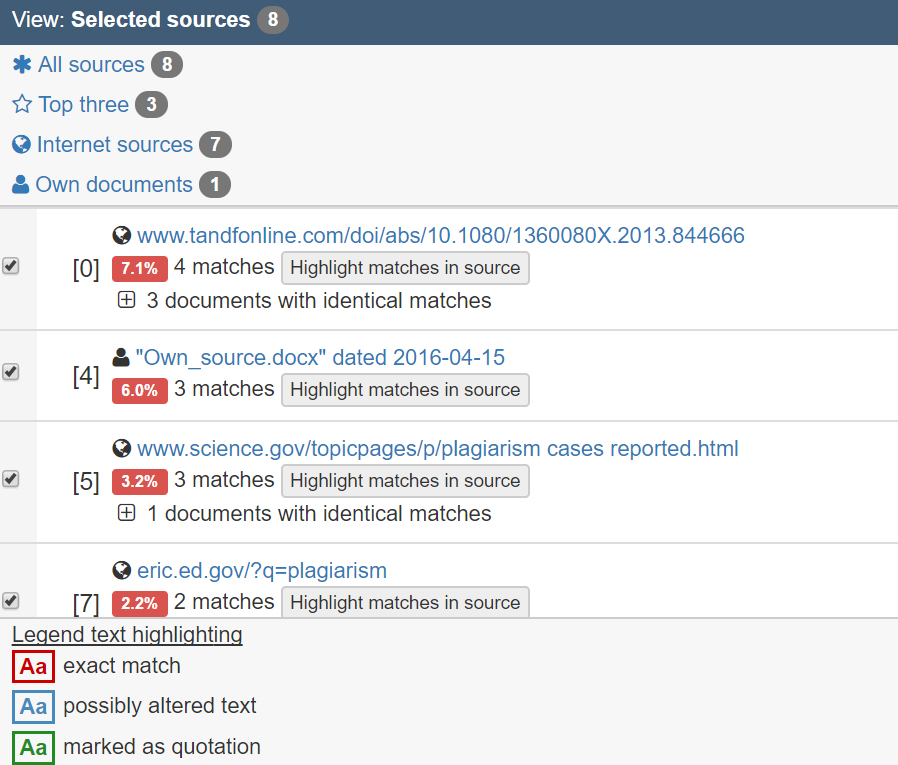The width and height of the screenshot is (898, 765).
Task: Click the 8 badge next to All sources
Action: [x=167, y=65]
